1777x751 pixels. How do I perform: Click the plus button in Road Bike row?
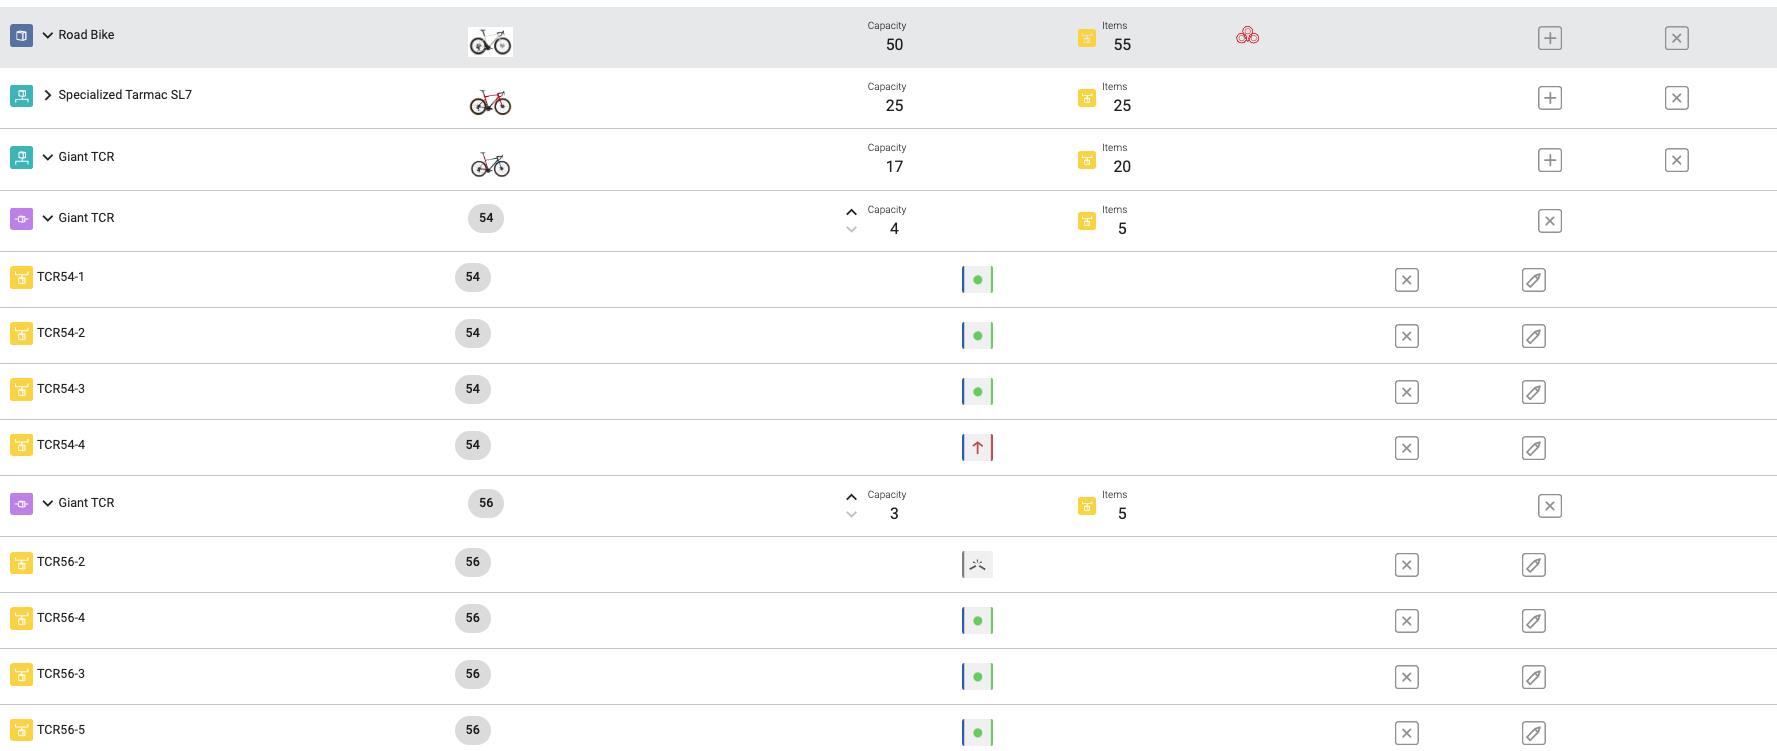click(1549, 38)
